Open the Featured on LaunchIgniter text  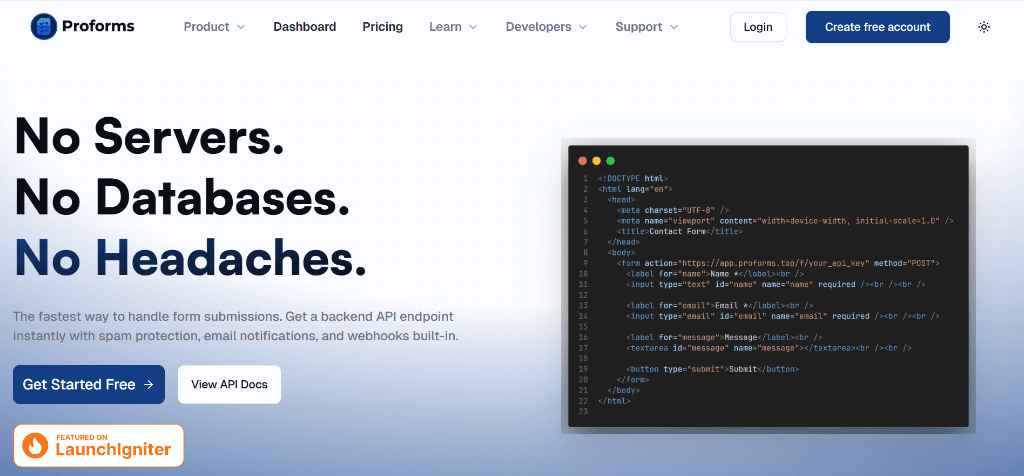[112, 445]
